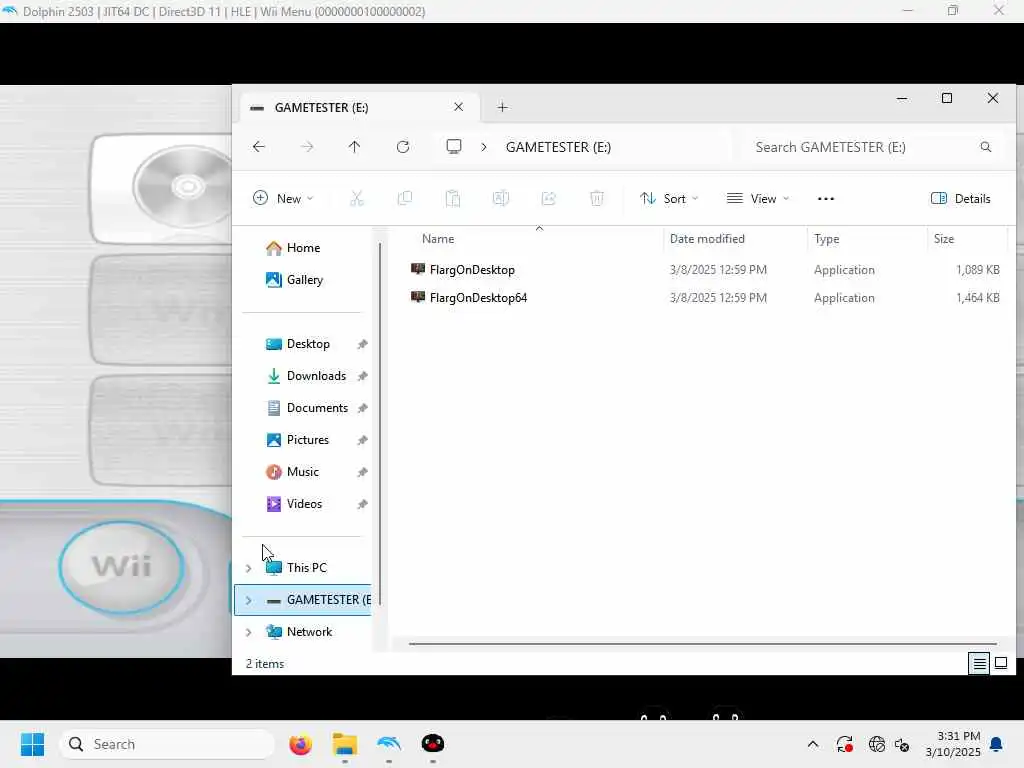Screen dimensions: 1024x768
Task: Click the Paste clipboard icon
Action: (453, 199)
